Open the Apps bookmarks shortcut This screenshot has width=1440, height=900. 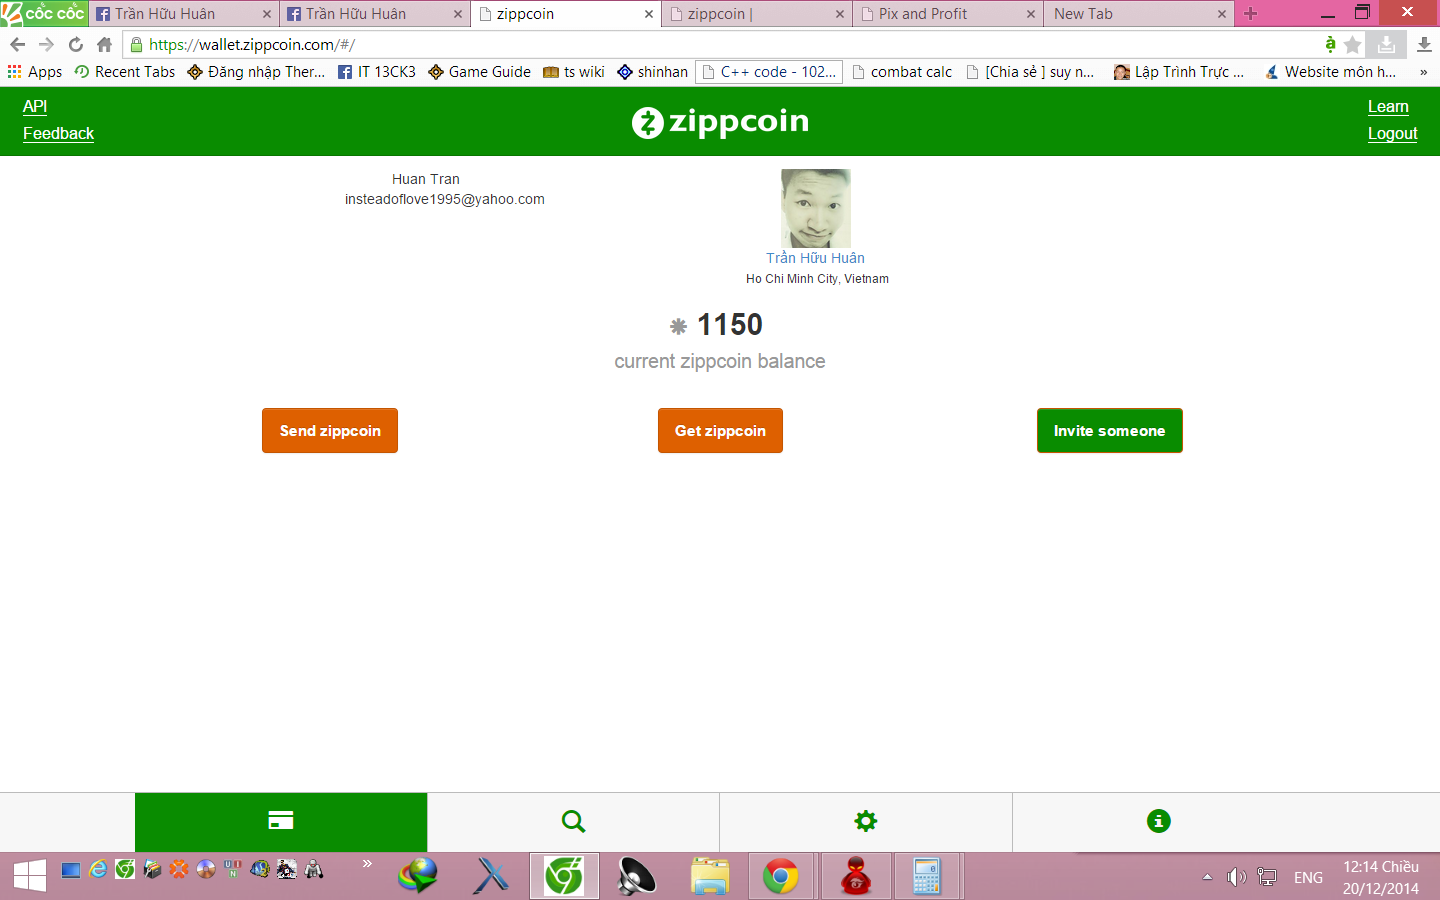[x=35, y=72]
